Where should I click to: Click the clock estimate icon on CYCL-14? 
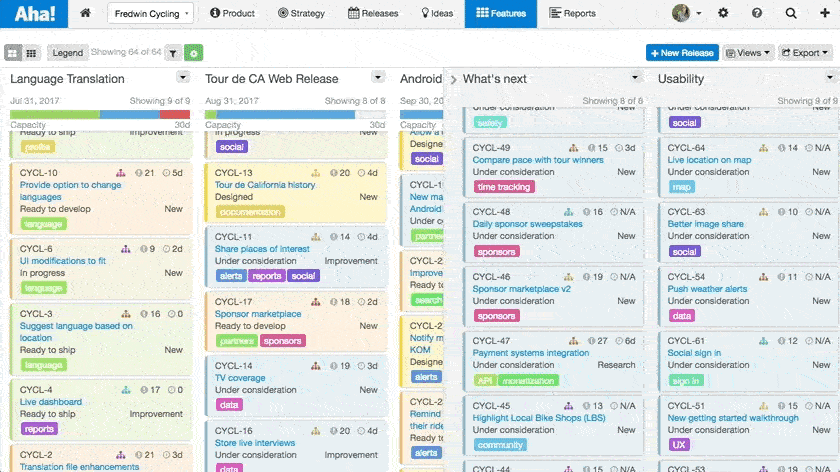pyautogui.click(x=361, y=366)
